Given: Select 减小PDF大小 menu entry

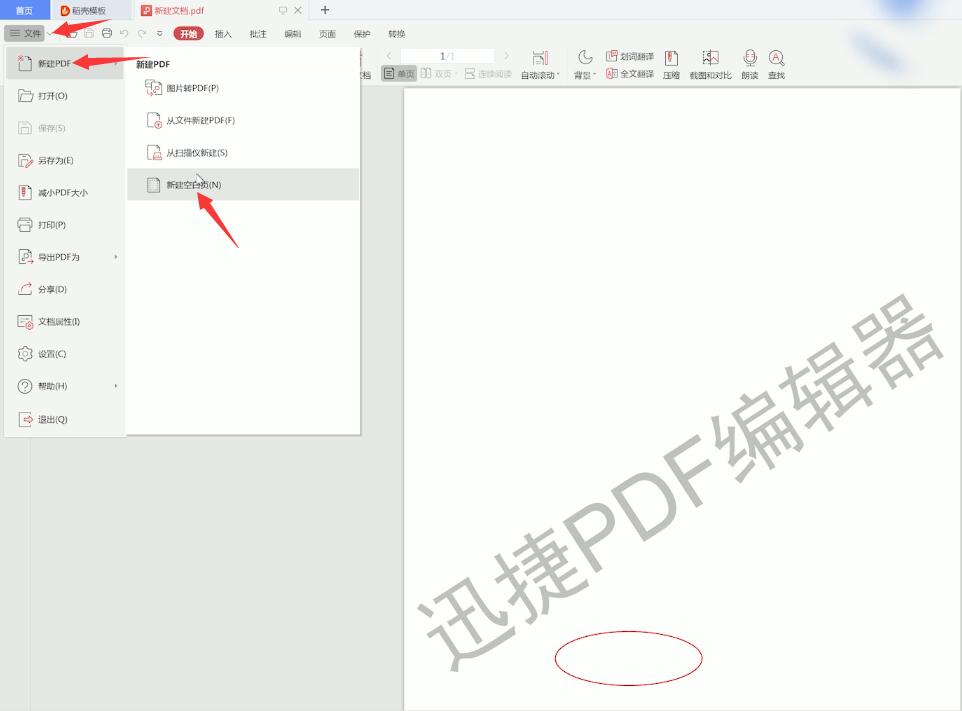Looking at the screenshot, I should pyautogui.click(x=64, y=193).
